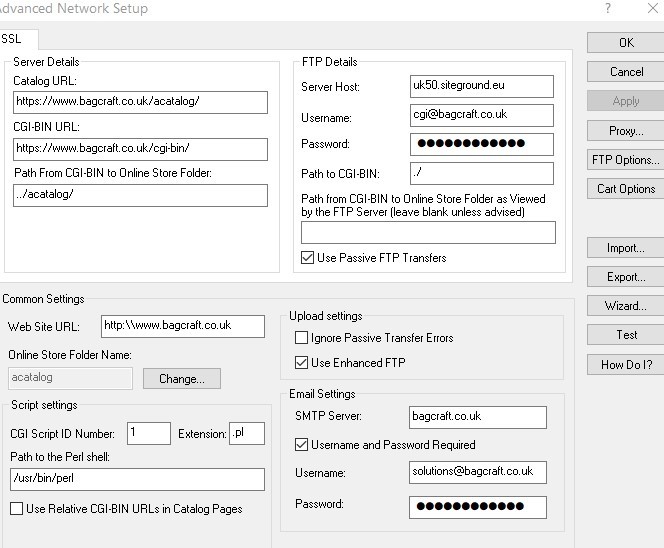
Task: Click the Import button
Action: pyautogui.click(x=626, y=248)
